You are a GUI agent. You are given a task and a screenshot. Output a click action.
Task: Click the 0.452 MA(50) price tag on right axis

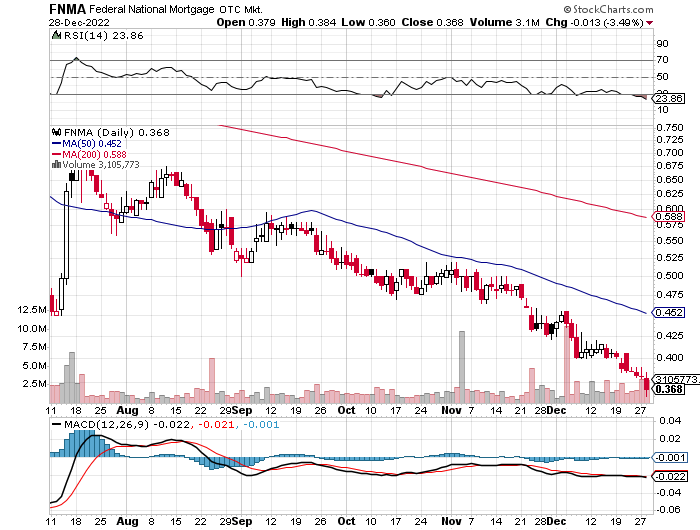click(x=668, y=312)
